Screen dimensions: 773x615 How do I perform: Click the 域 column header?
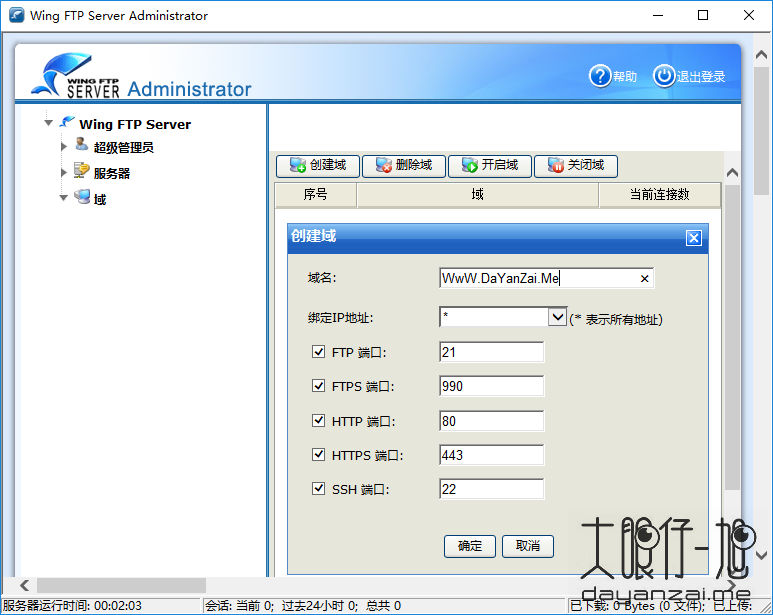coord(477,195)
